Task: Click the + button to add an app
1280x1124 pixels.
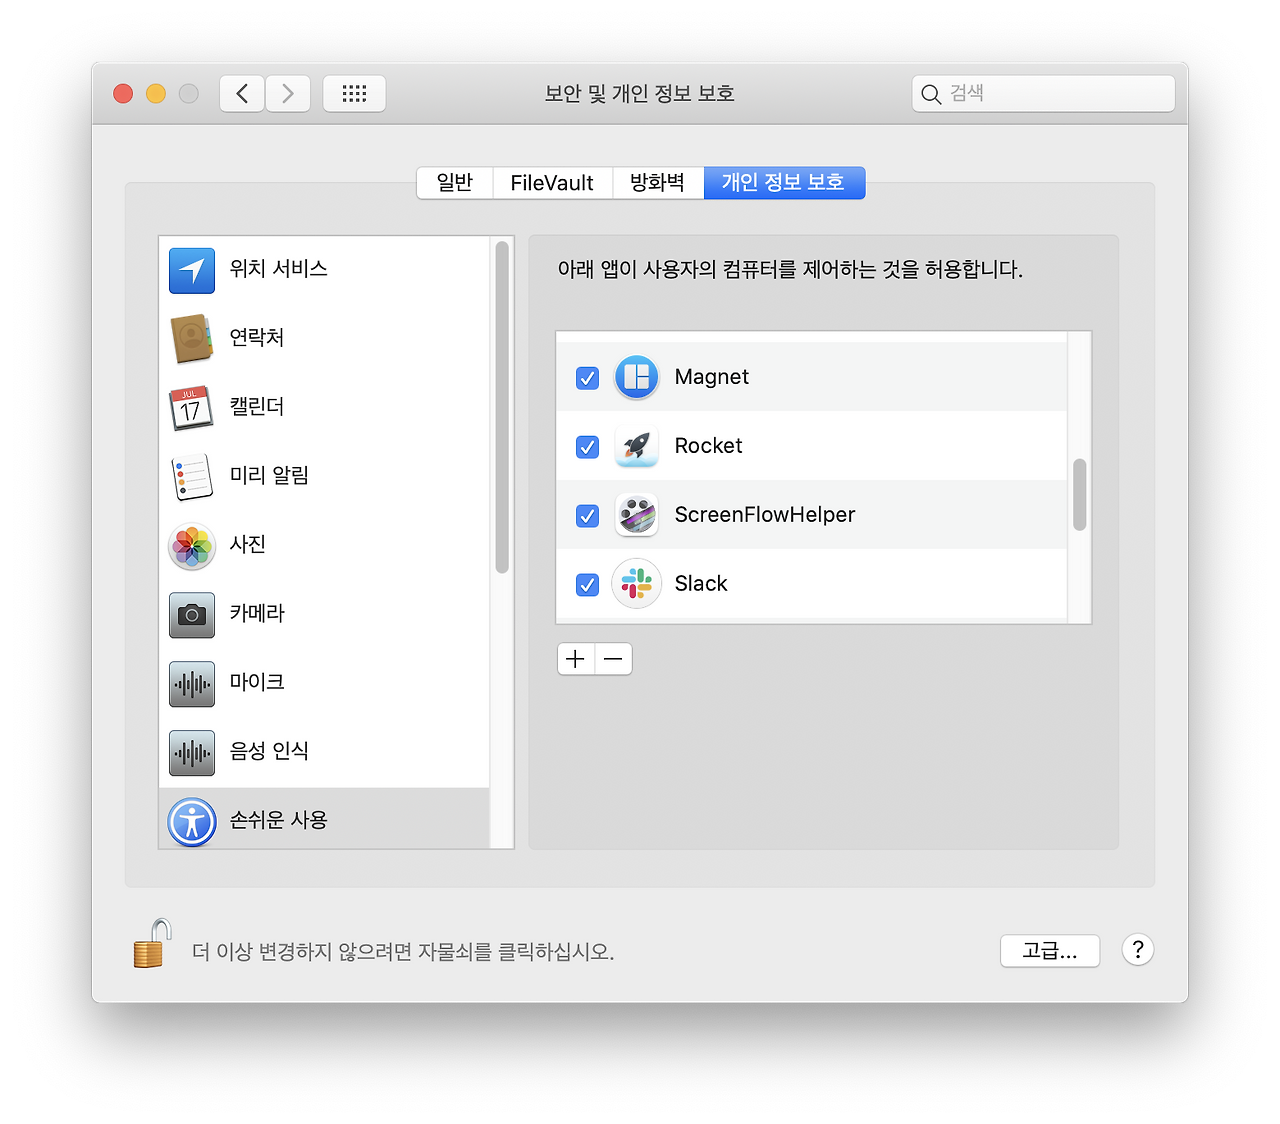Action: [575, 659]
